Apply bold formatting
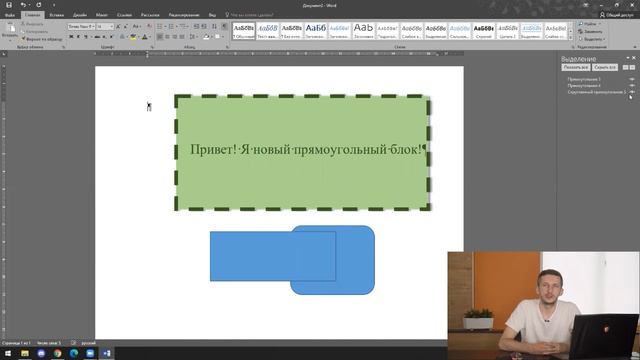The width and height of the screenshot is (640, 360). point(71,37)
